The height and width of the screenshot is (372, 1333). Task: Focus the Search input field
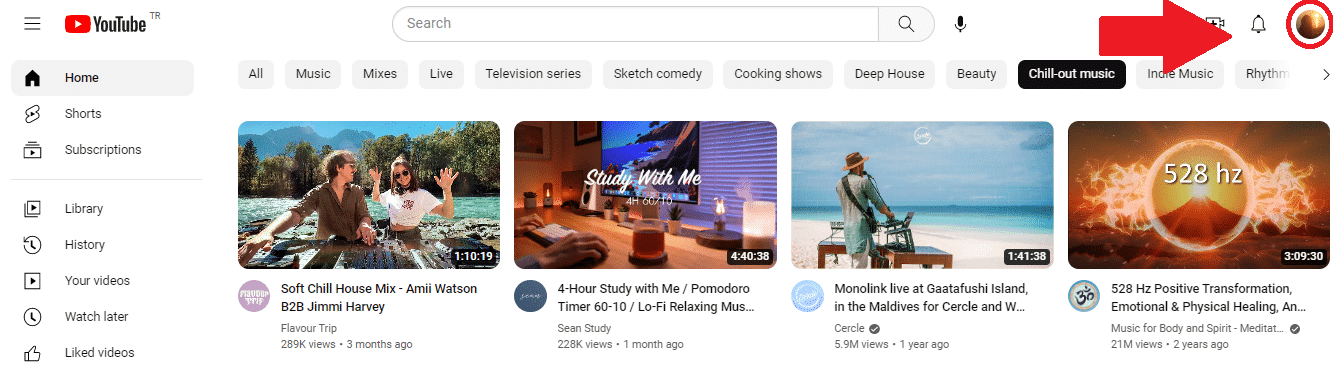635,23
